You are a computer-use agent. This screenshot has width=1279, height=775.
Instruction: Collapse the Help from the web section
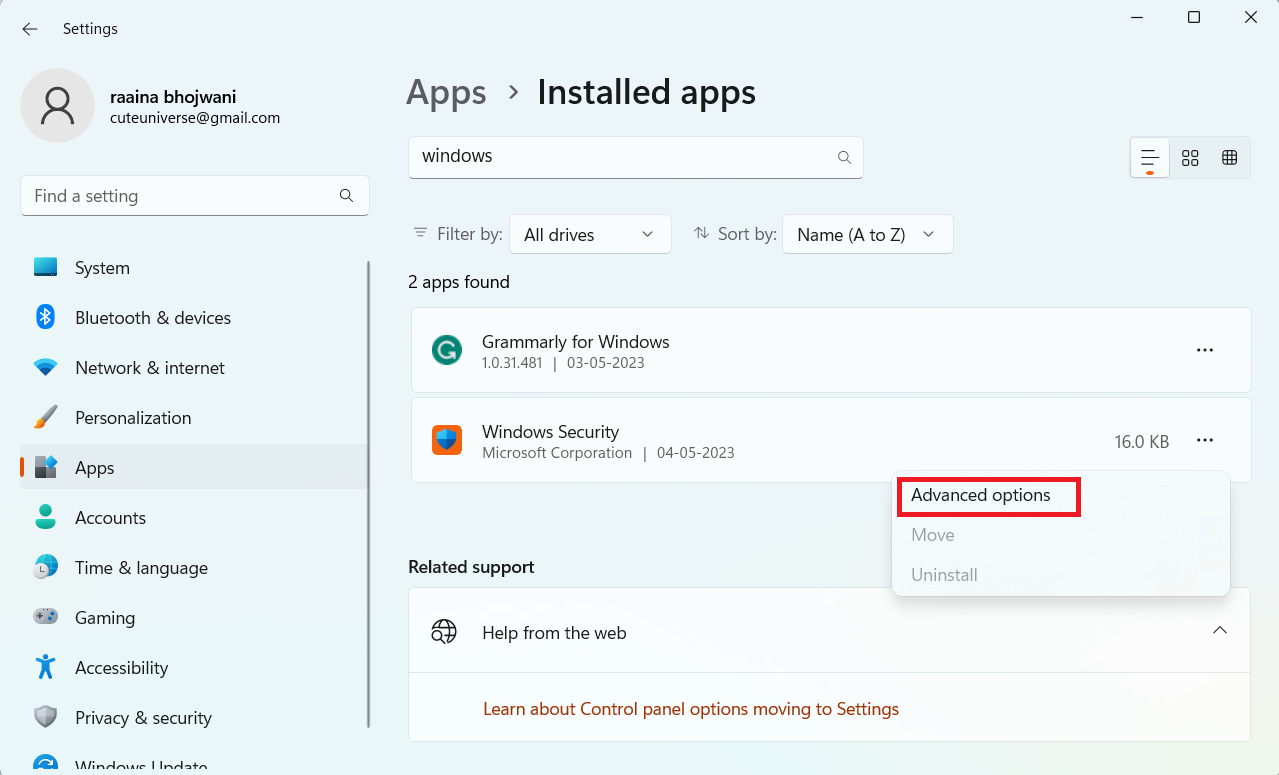(1220, 630)
